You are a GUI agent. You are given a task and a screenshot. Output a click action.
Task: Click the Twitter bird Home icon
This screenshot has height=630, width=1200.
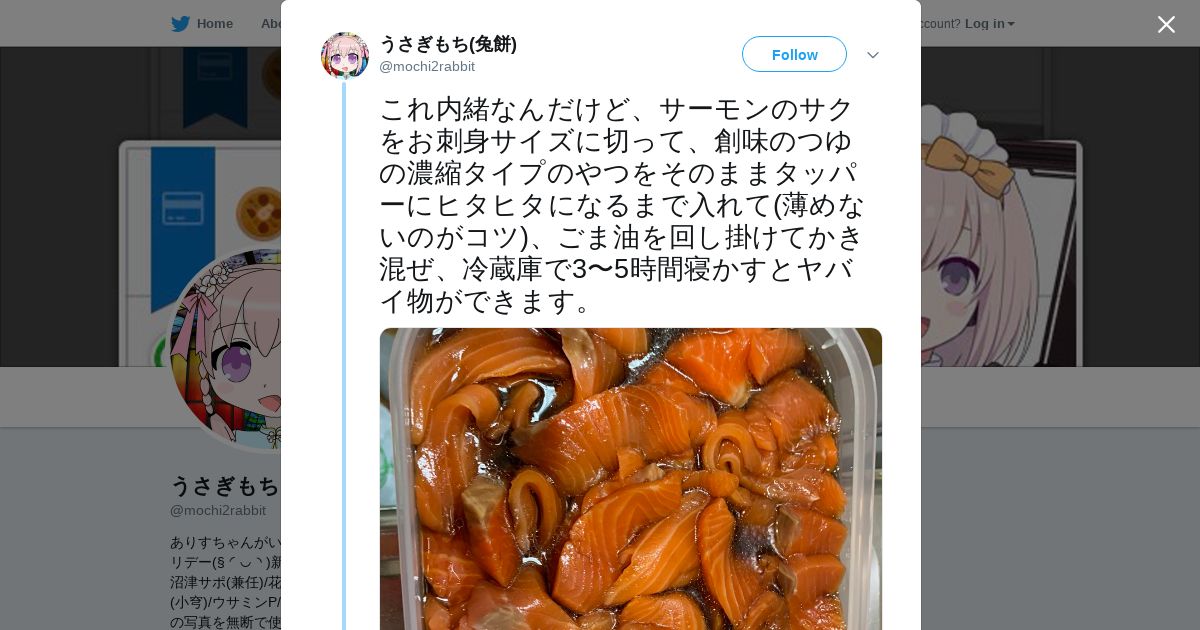tap(180, 24)
